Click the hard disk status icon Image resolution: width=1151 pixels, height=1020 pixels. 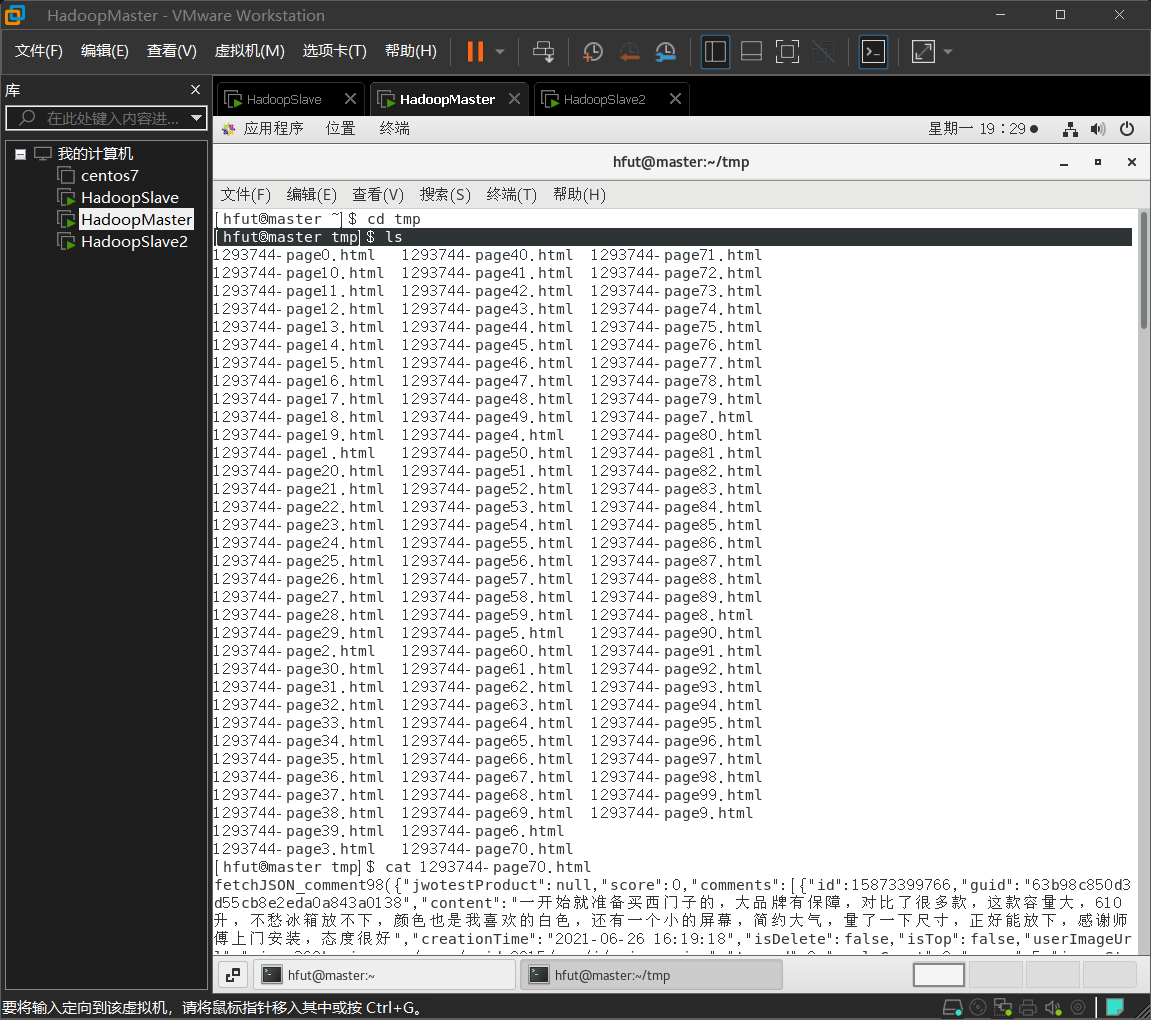pos(952,1008)
